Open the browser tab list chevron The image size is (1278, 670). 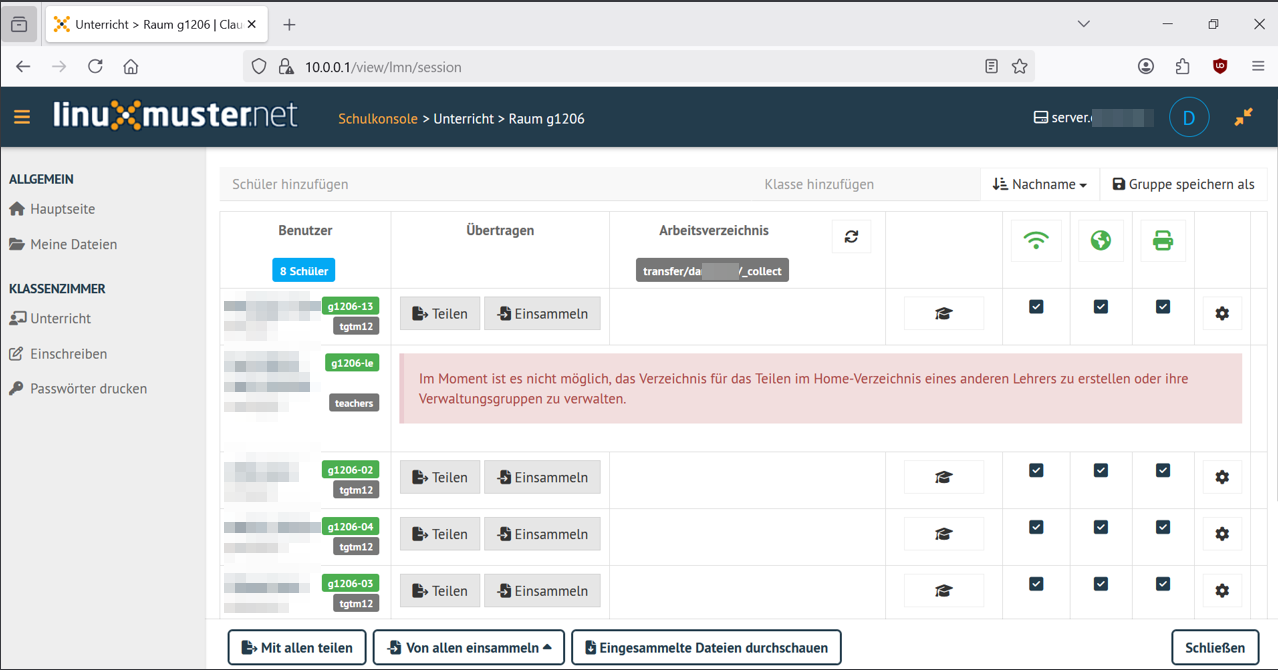(x=1083, y=24)
